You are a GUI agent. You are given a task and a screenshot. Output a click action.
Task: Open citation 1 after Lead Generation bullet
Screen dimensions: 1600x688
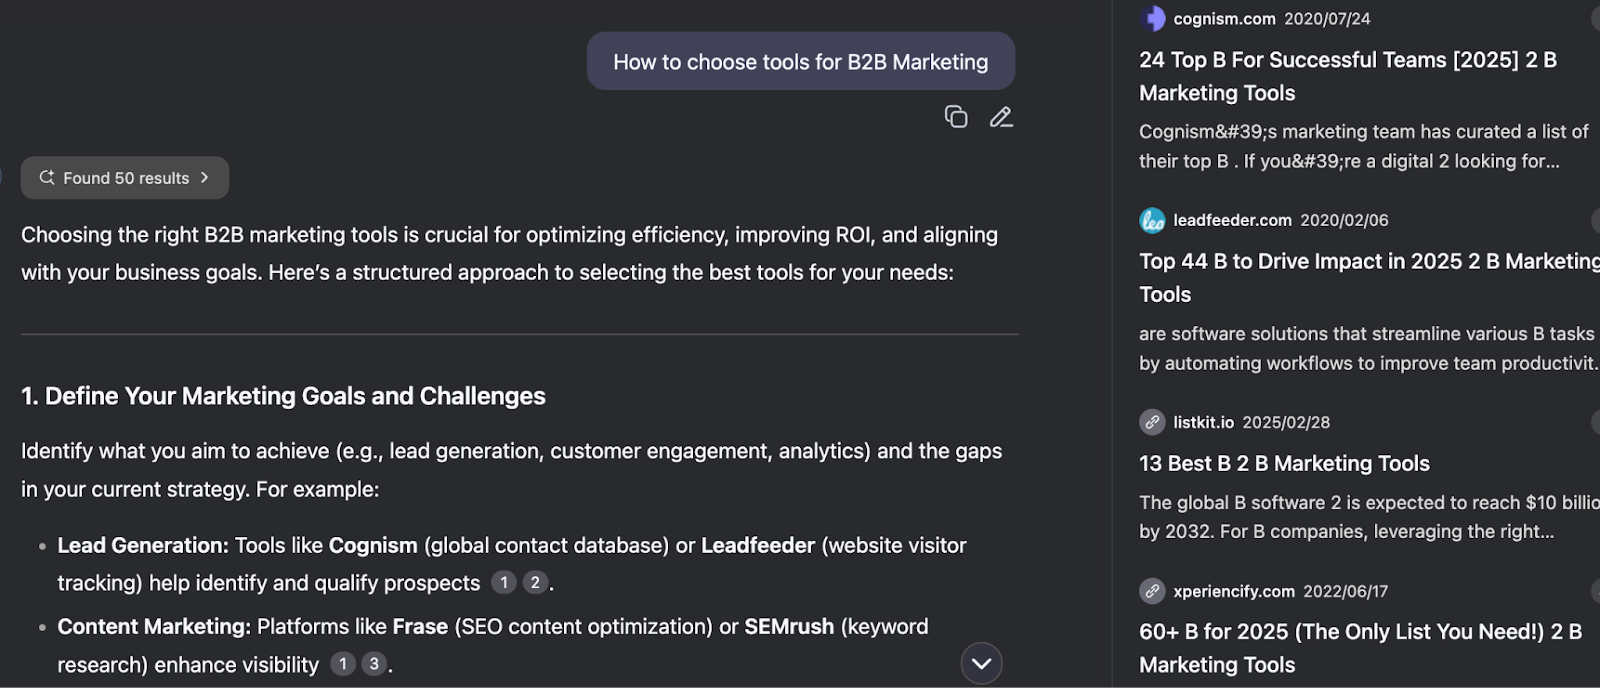504,582
